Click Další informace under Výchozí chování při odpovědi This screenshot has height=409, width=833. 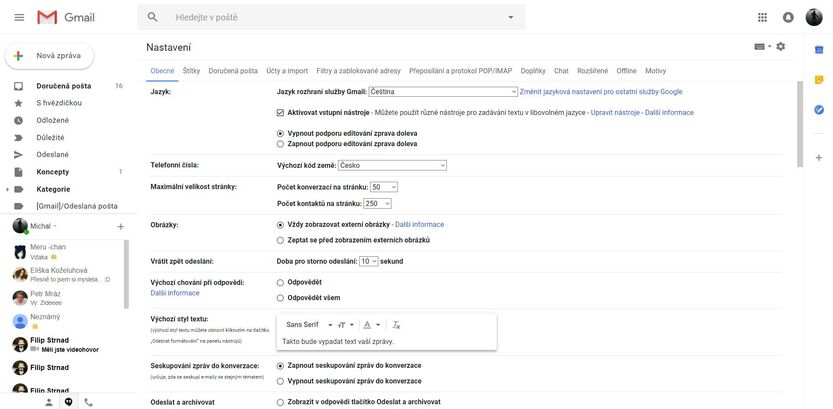coord(175,293)
